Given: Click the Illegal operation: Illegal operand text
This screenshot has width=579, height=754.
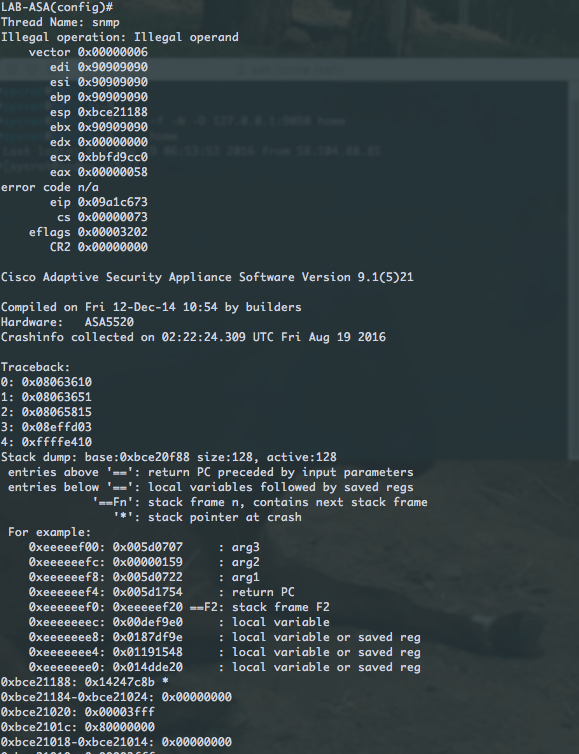Looking at the screenshot, I should click(x=119, y=37).
